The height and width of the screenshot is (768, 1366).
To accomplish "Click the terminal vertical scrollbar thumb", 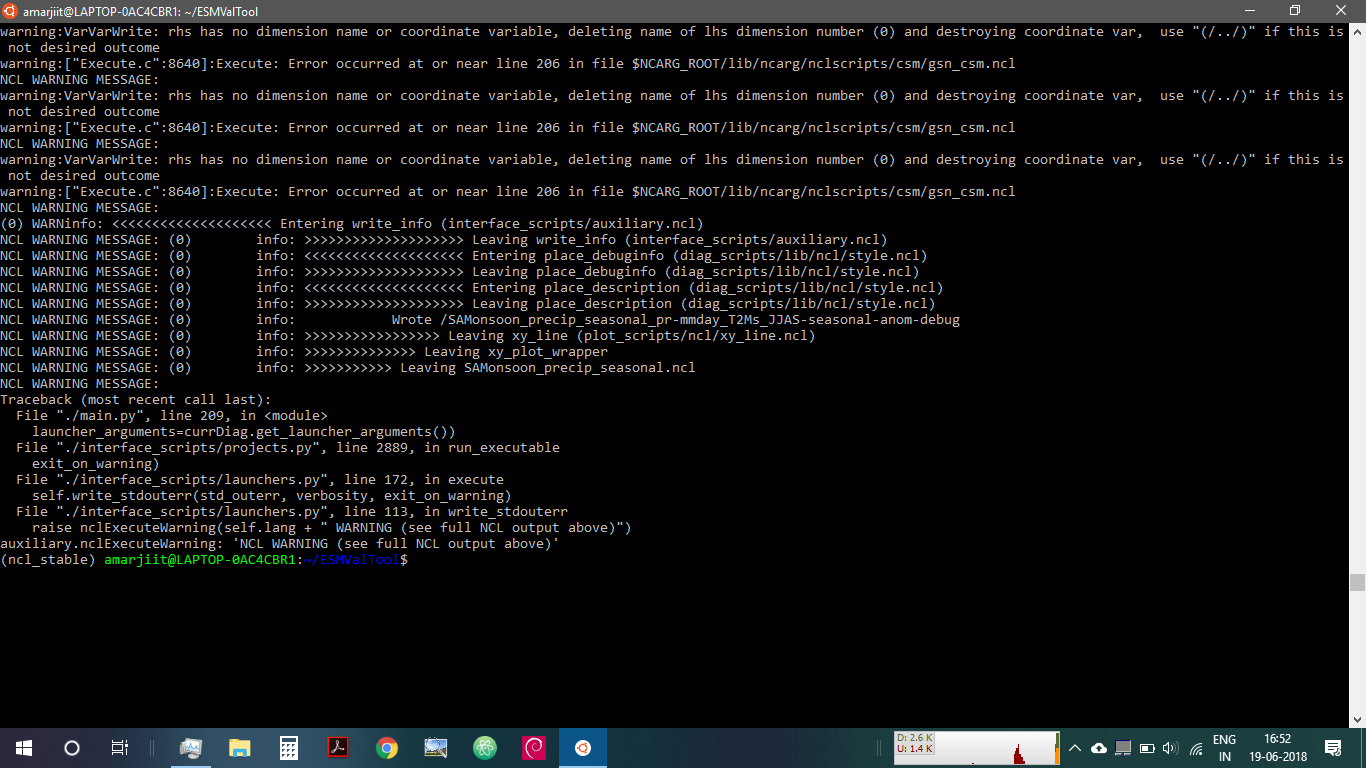I will 1357,582.
